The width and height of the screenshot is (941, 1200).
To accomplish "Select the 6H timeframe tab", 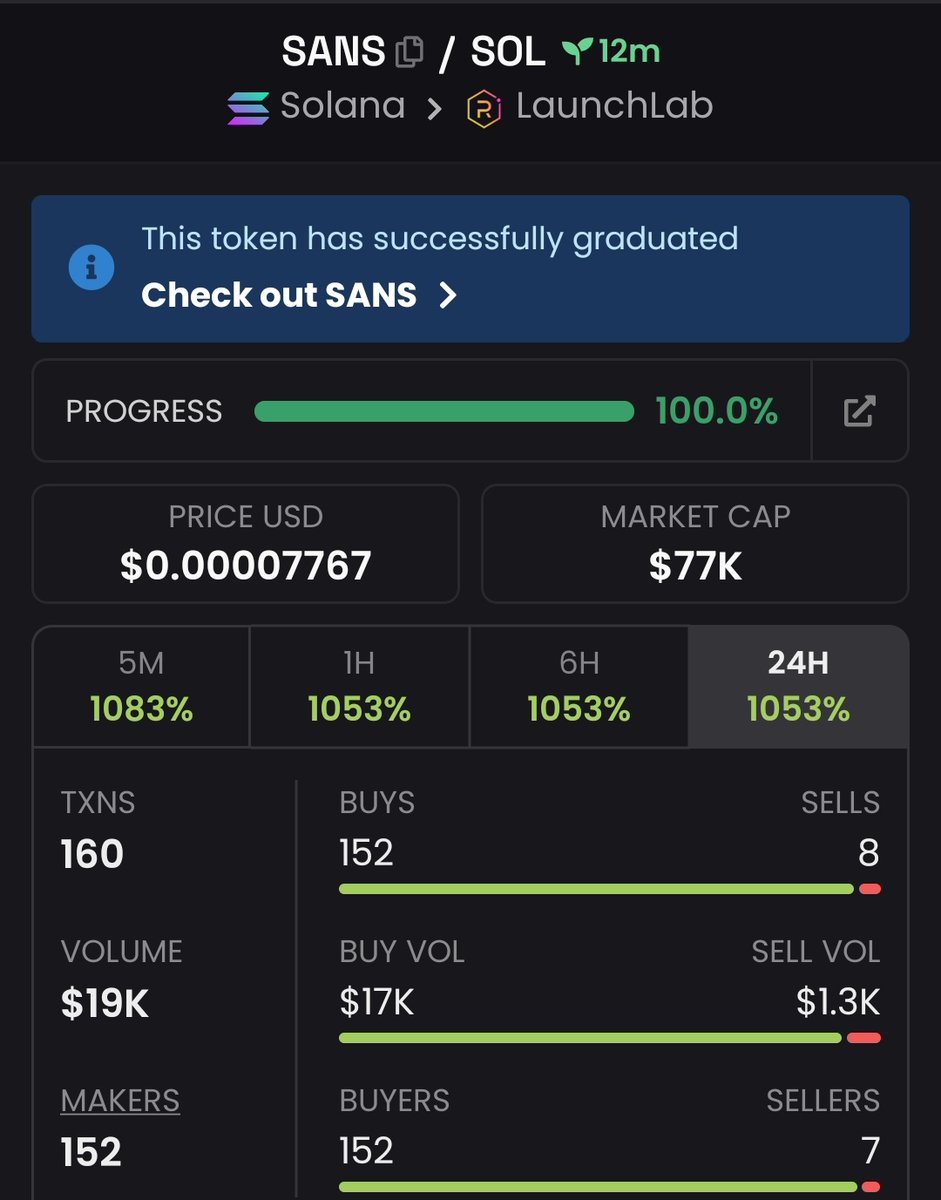I will click(x=578, y=687).
